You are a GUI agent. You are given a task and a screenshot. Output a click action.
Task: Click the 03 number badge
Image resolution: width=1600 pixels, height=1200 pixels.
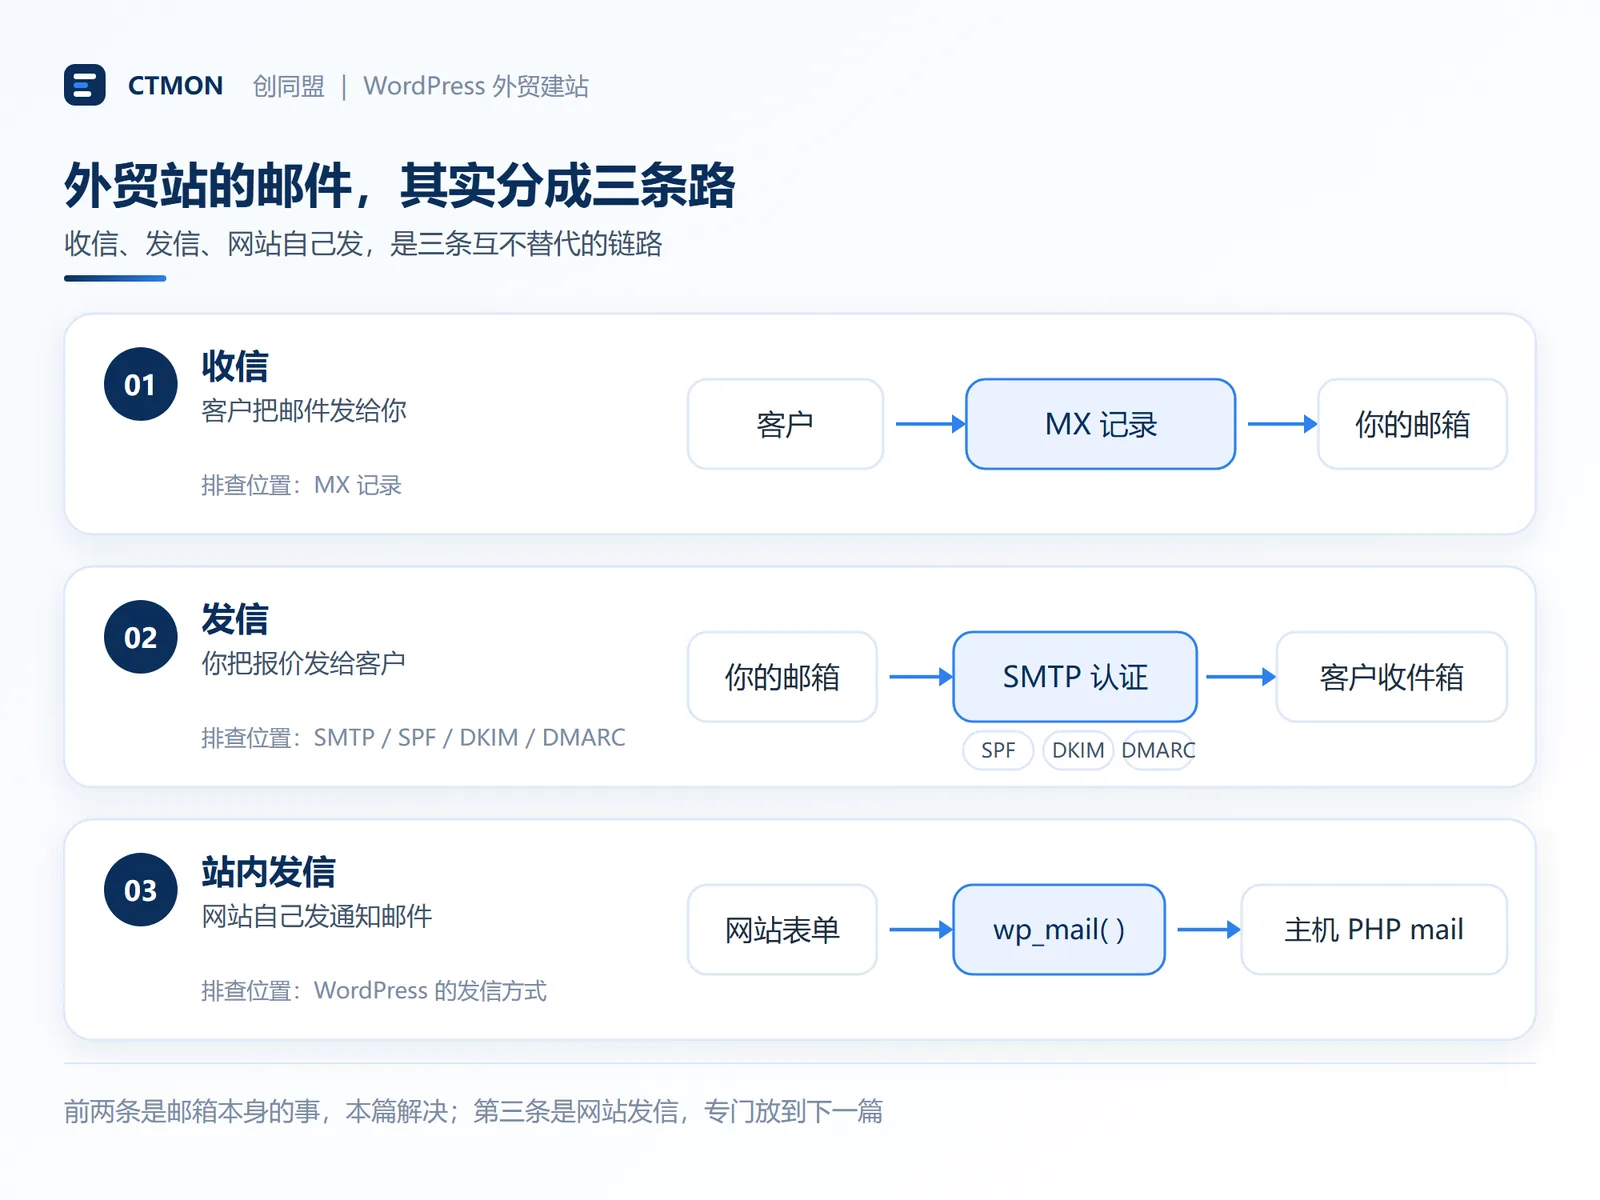point(141,890)
